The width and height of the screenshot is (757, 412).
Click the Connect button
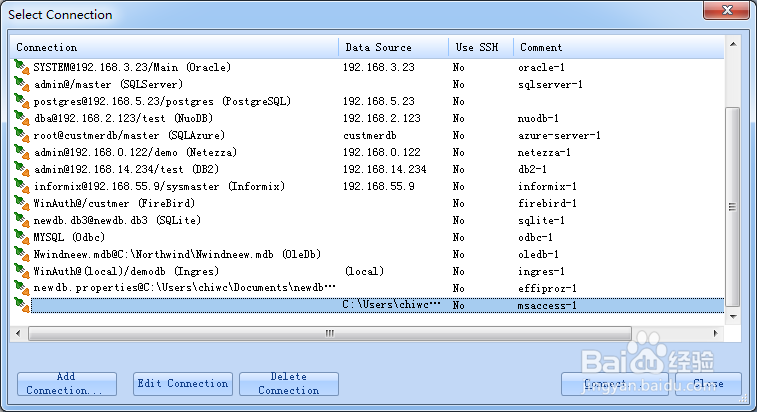[615, 384]
